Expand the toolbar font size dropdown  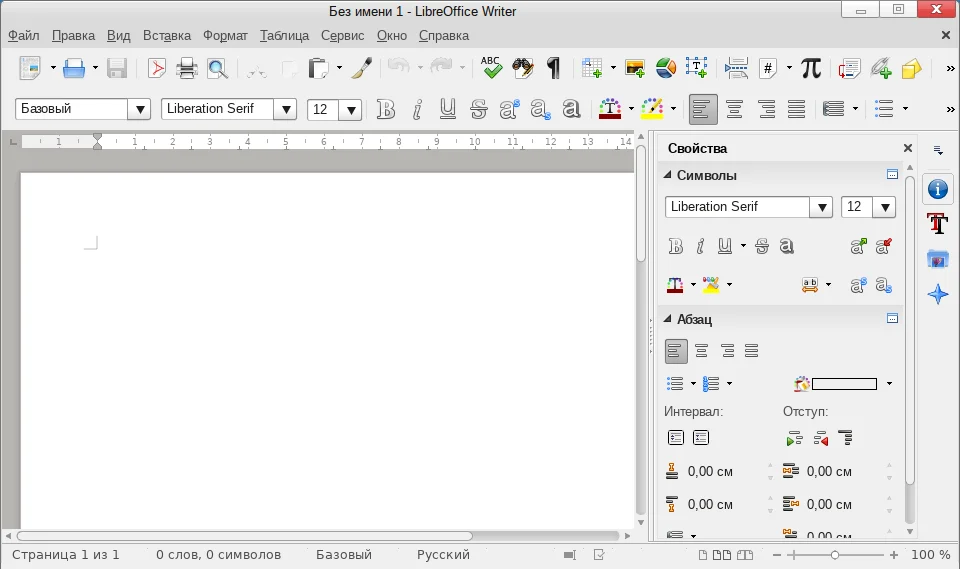click(x=350, y=109)
